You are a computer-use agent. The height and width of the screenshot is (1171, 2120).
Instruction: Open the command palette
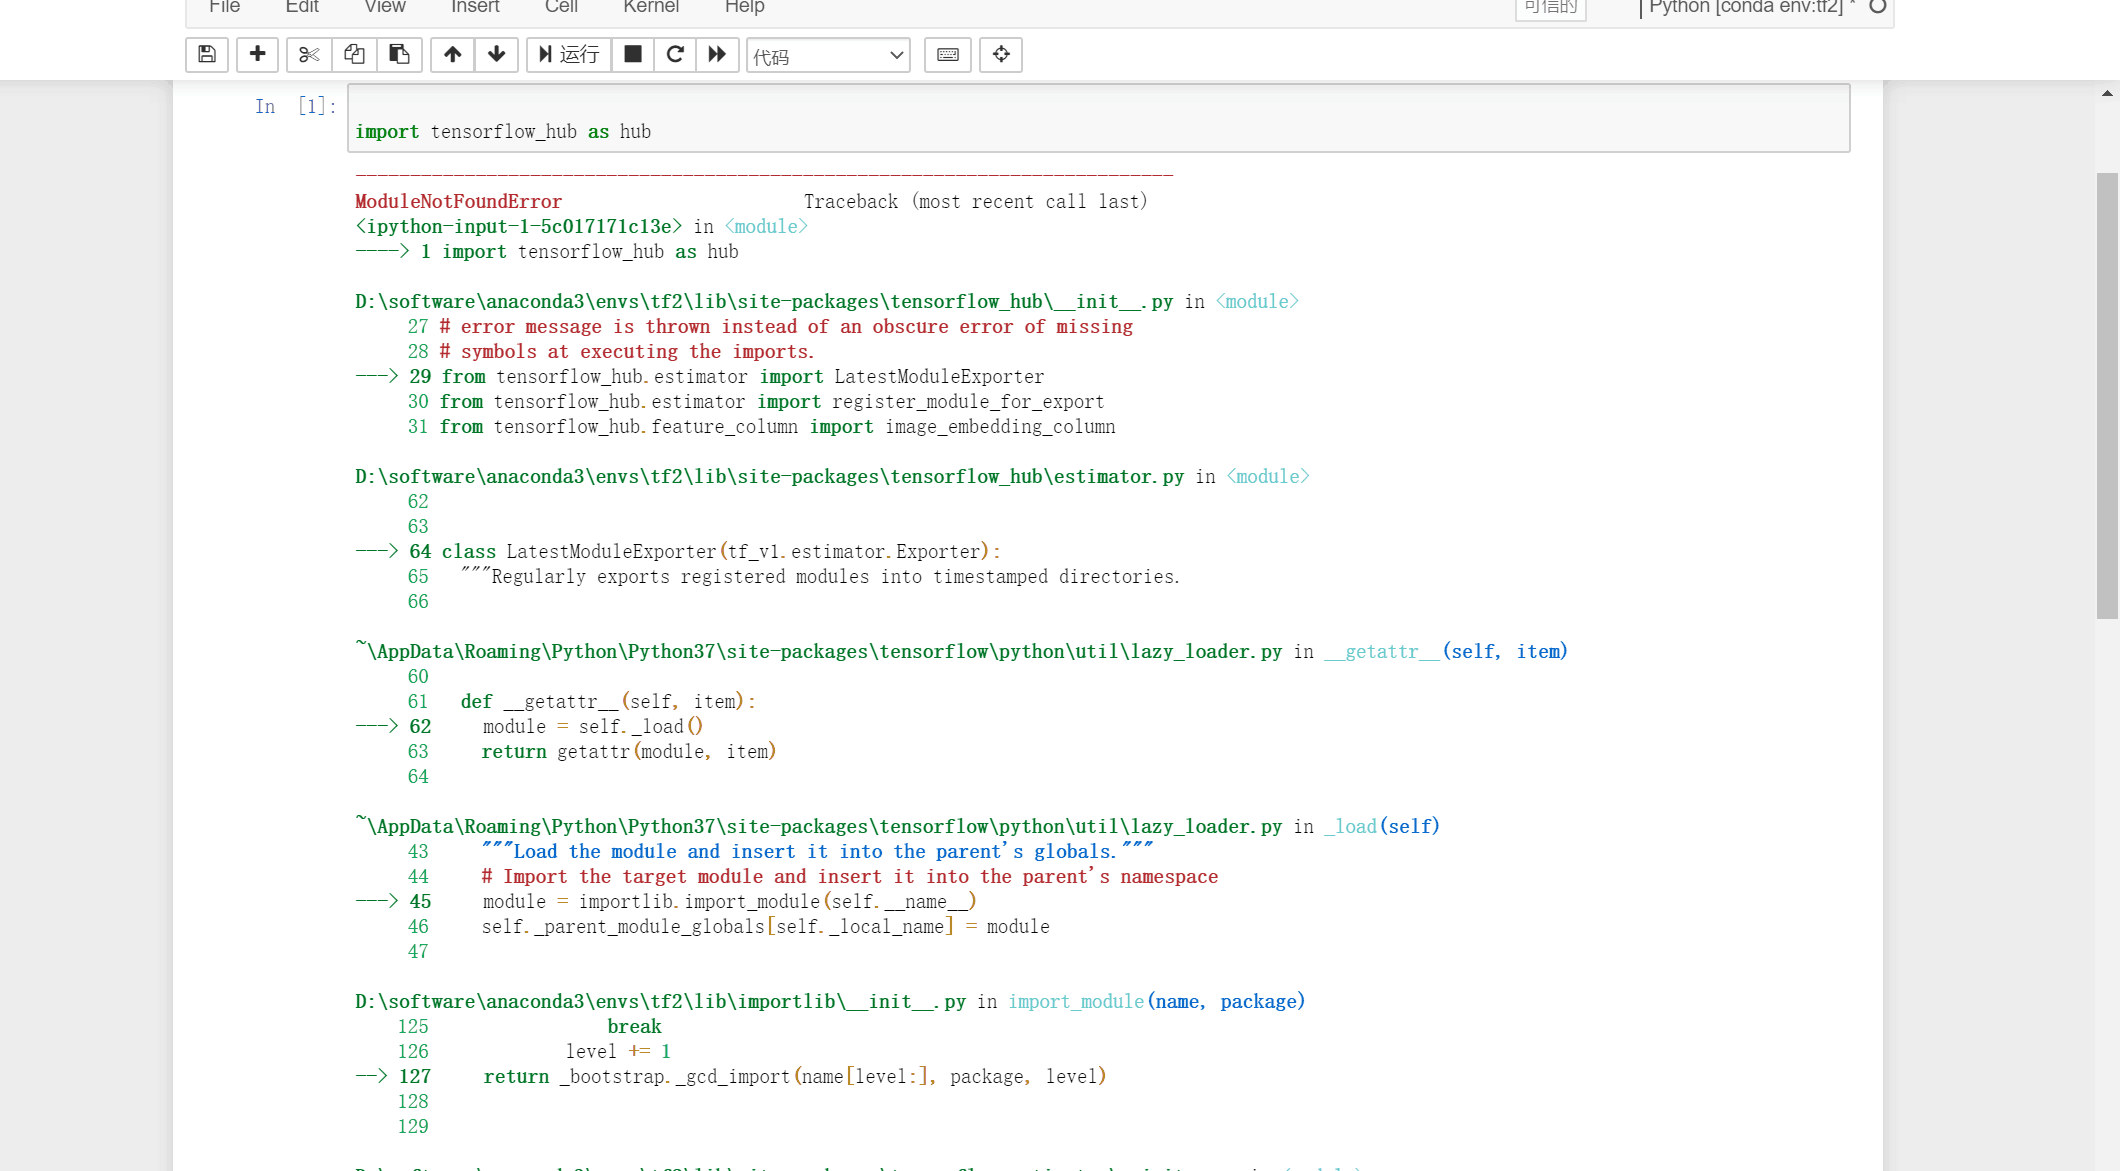click(x=1001, y=55)
